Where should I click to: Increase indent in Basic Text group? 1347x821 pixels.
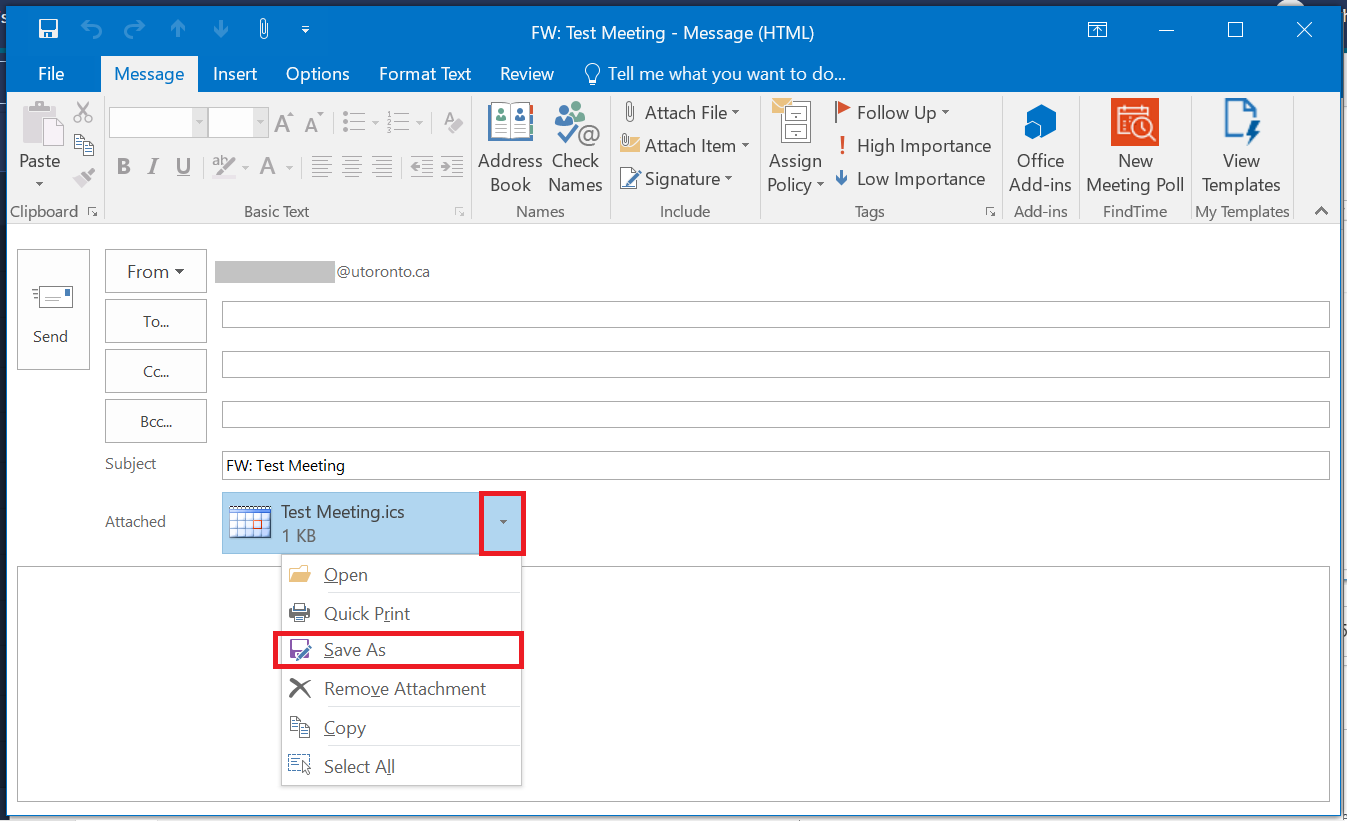click(x=452, y=166)
